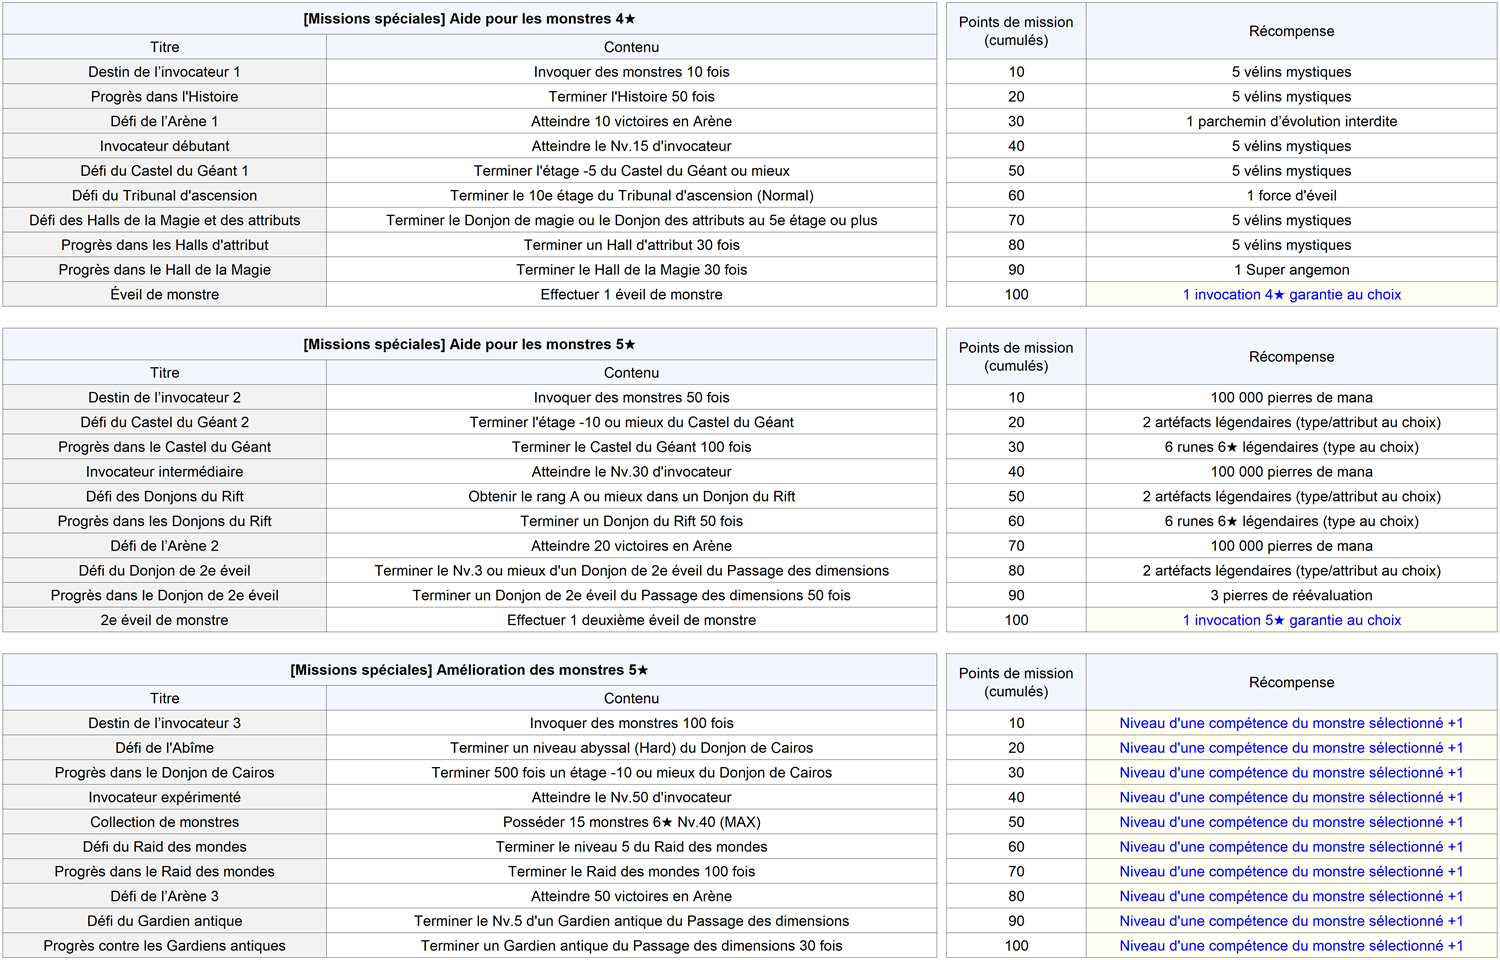Image resolution: width=1500 pixels, height=960 pixels.
Task: Click the skill level reward link in Collection de monstres row
Action: [1291, 823]
